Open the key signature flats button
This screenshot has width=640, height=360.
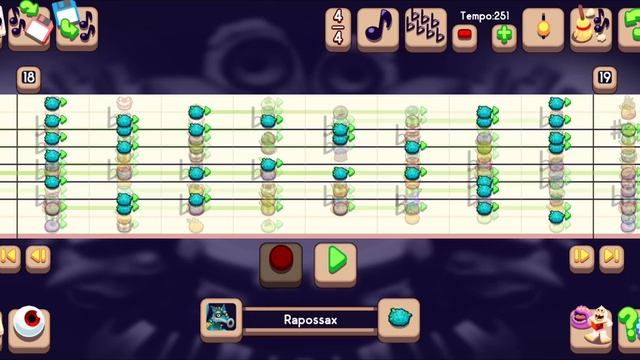click(426, 29)
